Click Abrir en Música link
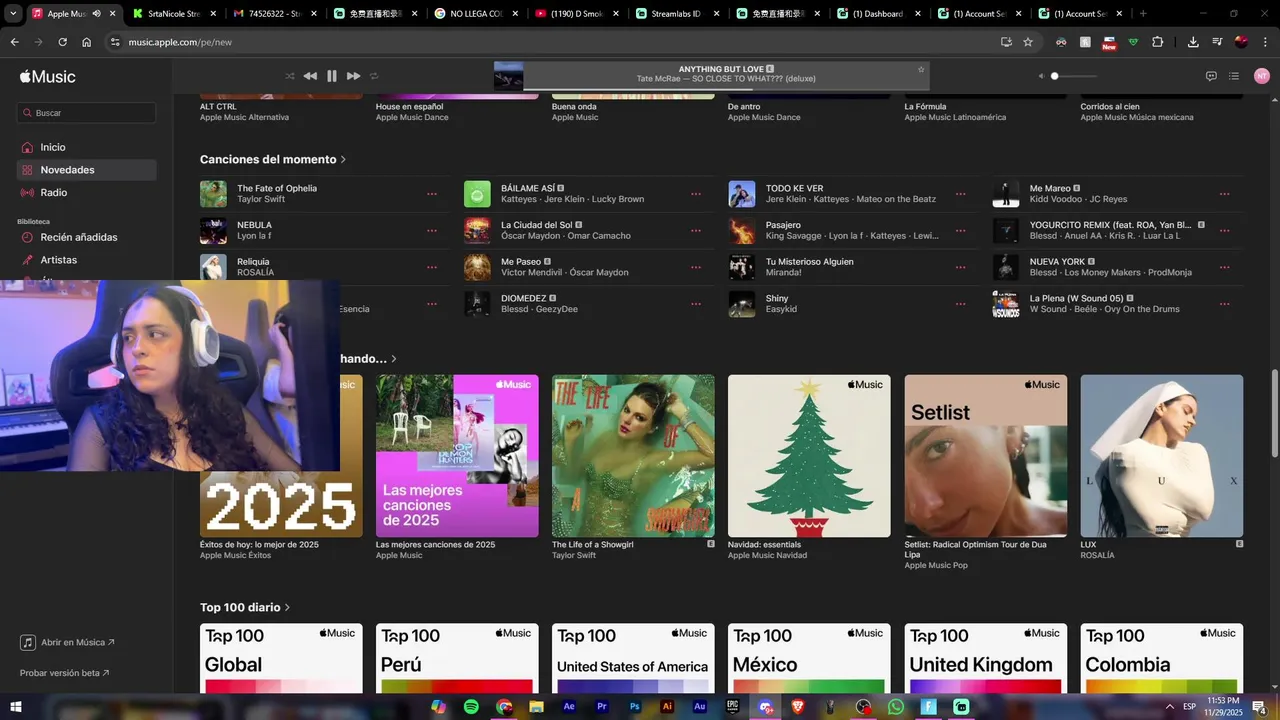1280x720 pixels. (67, 642)
